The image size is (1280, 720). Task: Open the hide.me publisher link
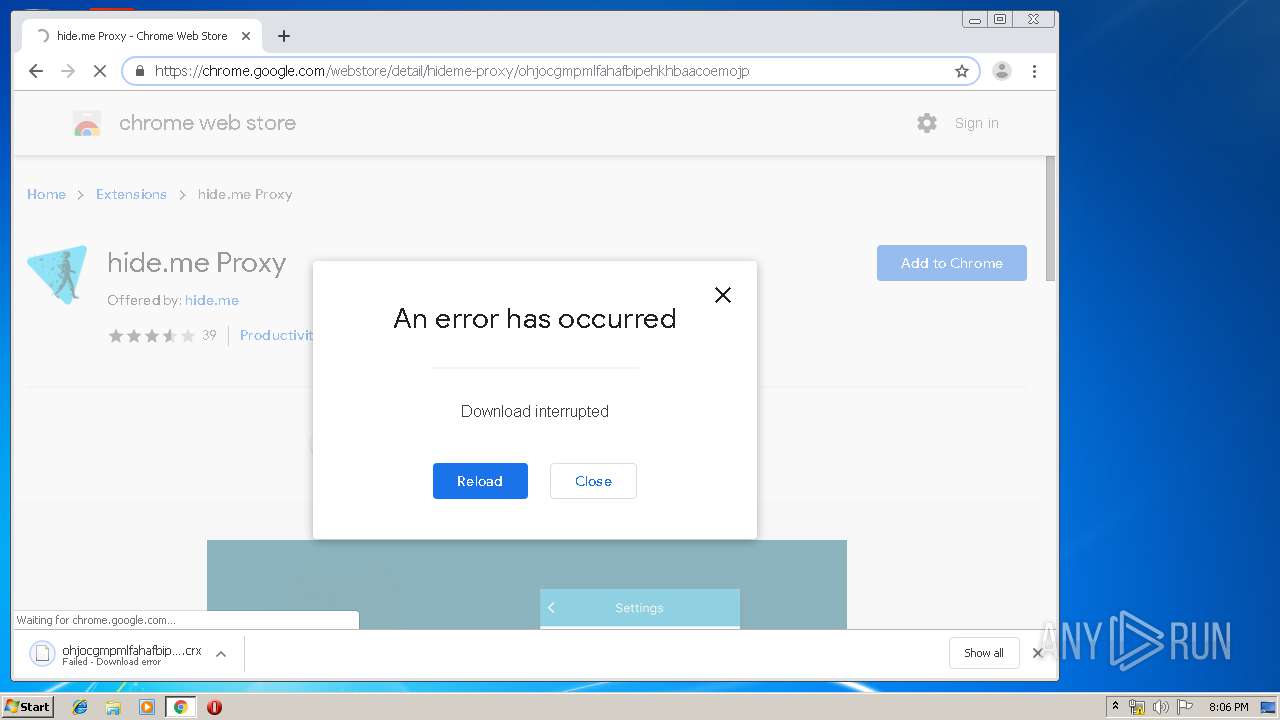[x=212, y=300]
